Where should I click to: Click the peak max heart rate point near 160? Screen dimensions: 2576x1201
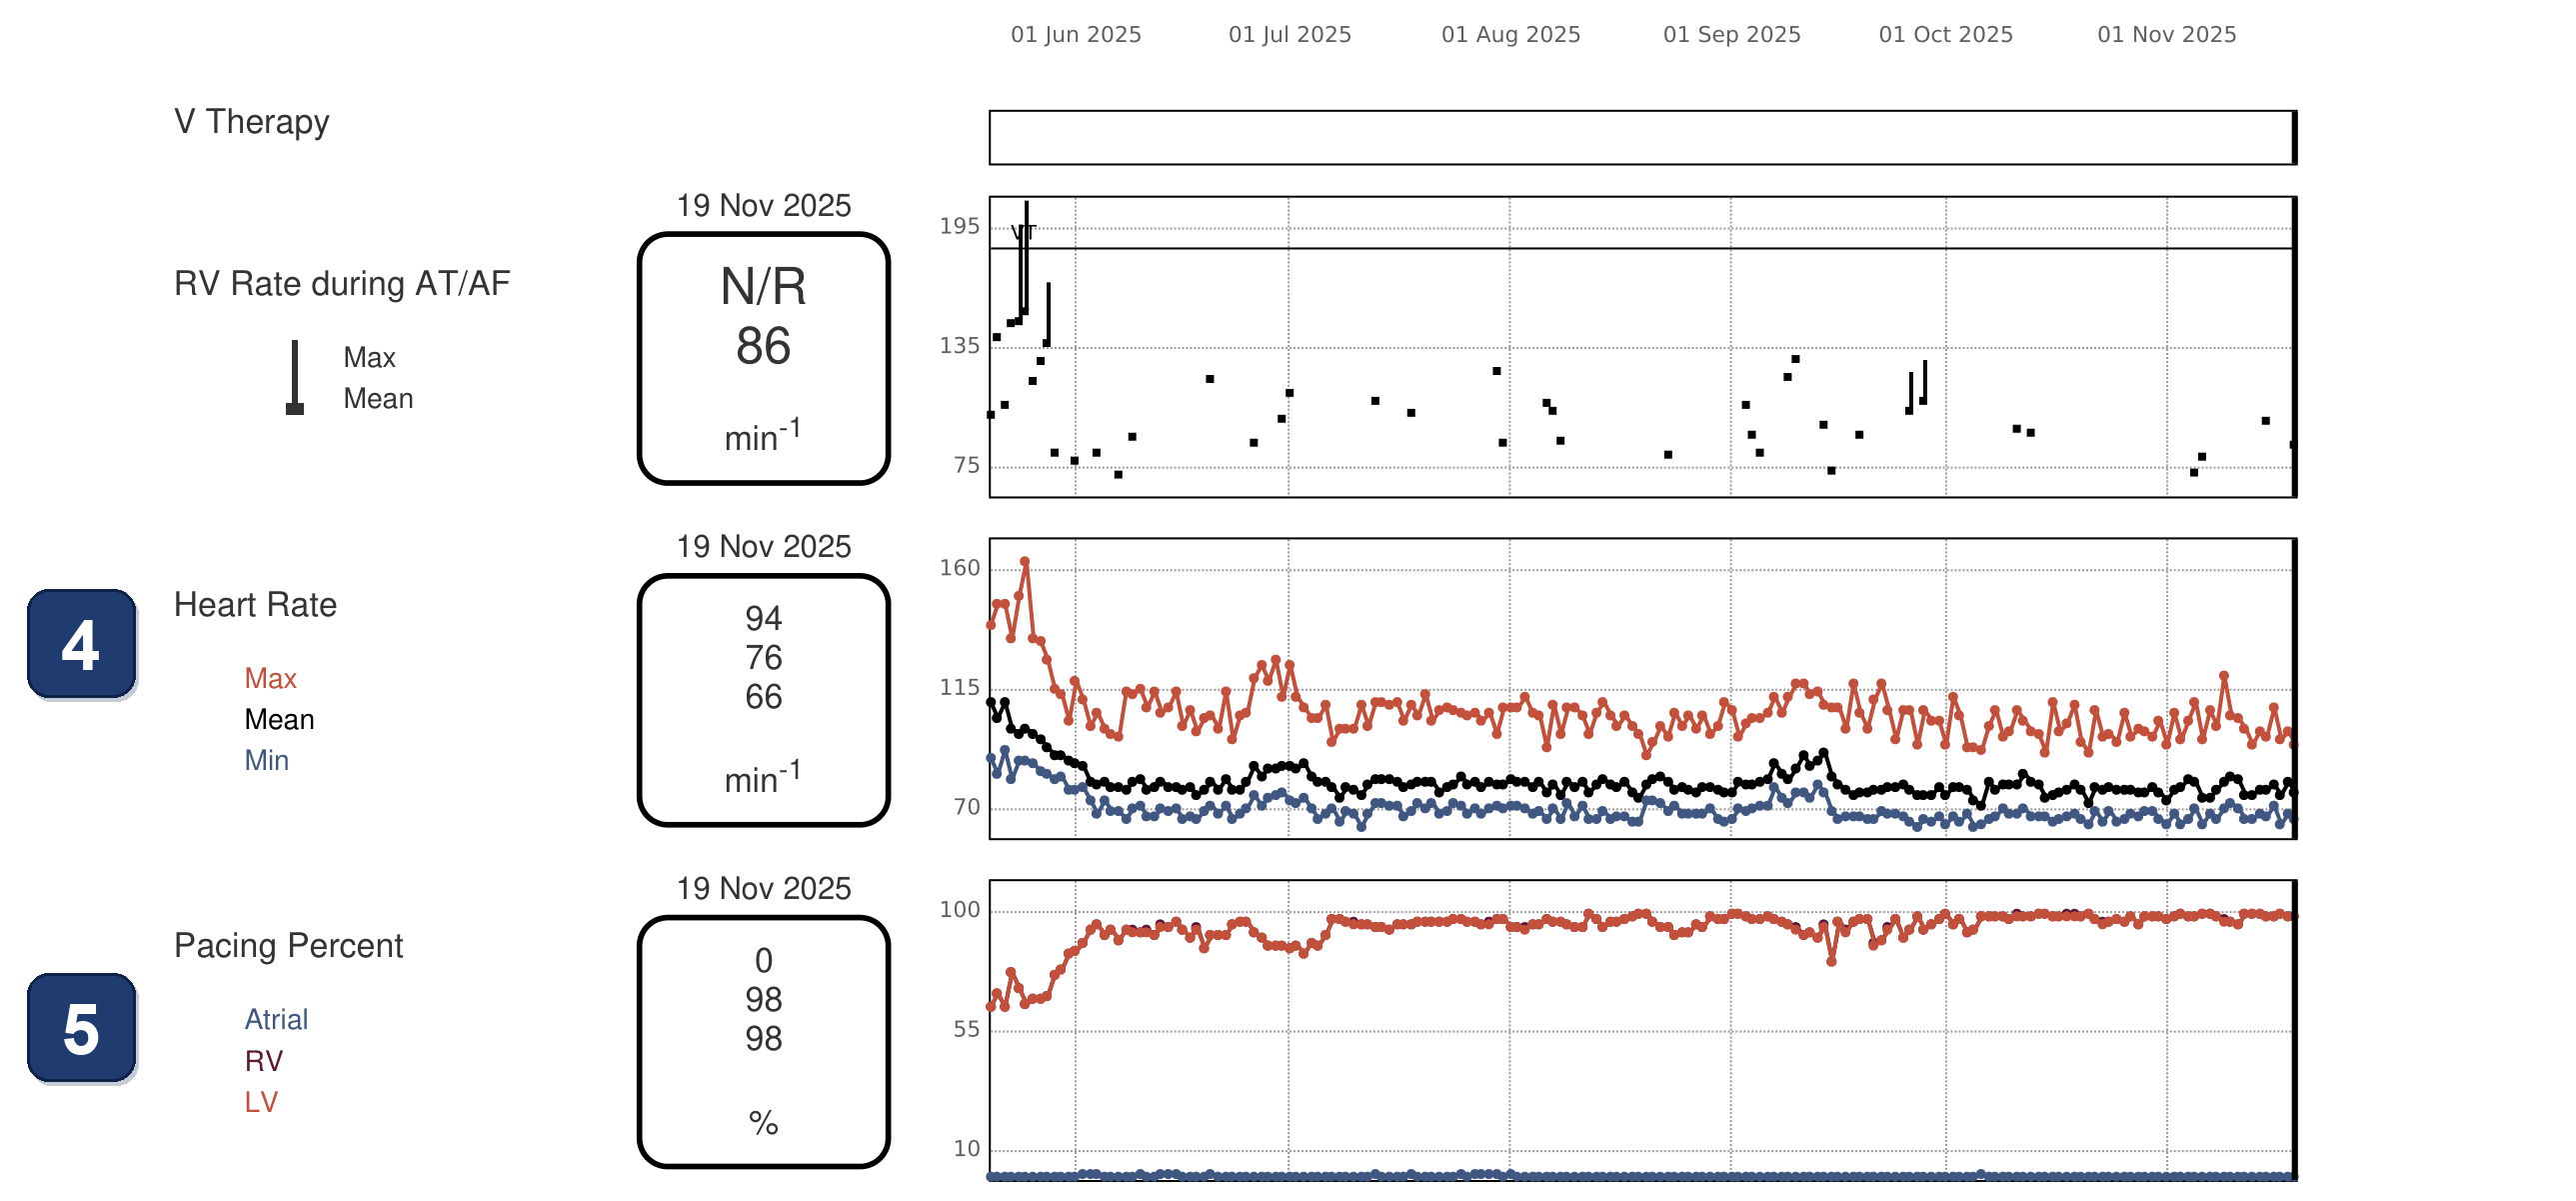pos(1024,562)
